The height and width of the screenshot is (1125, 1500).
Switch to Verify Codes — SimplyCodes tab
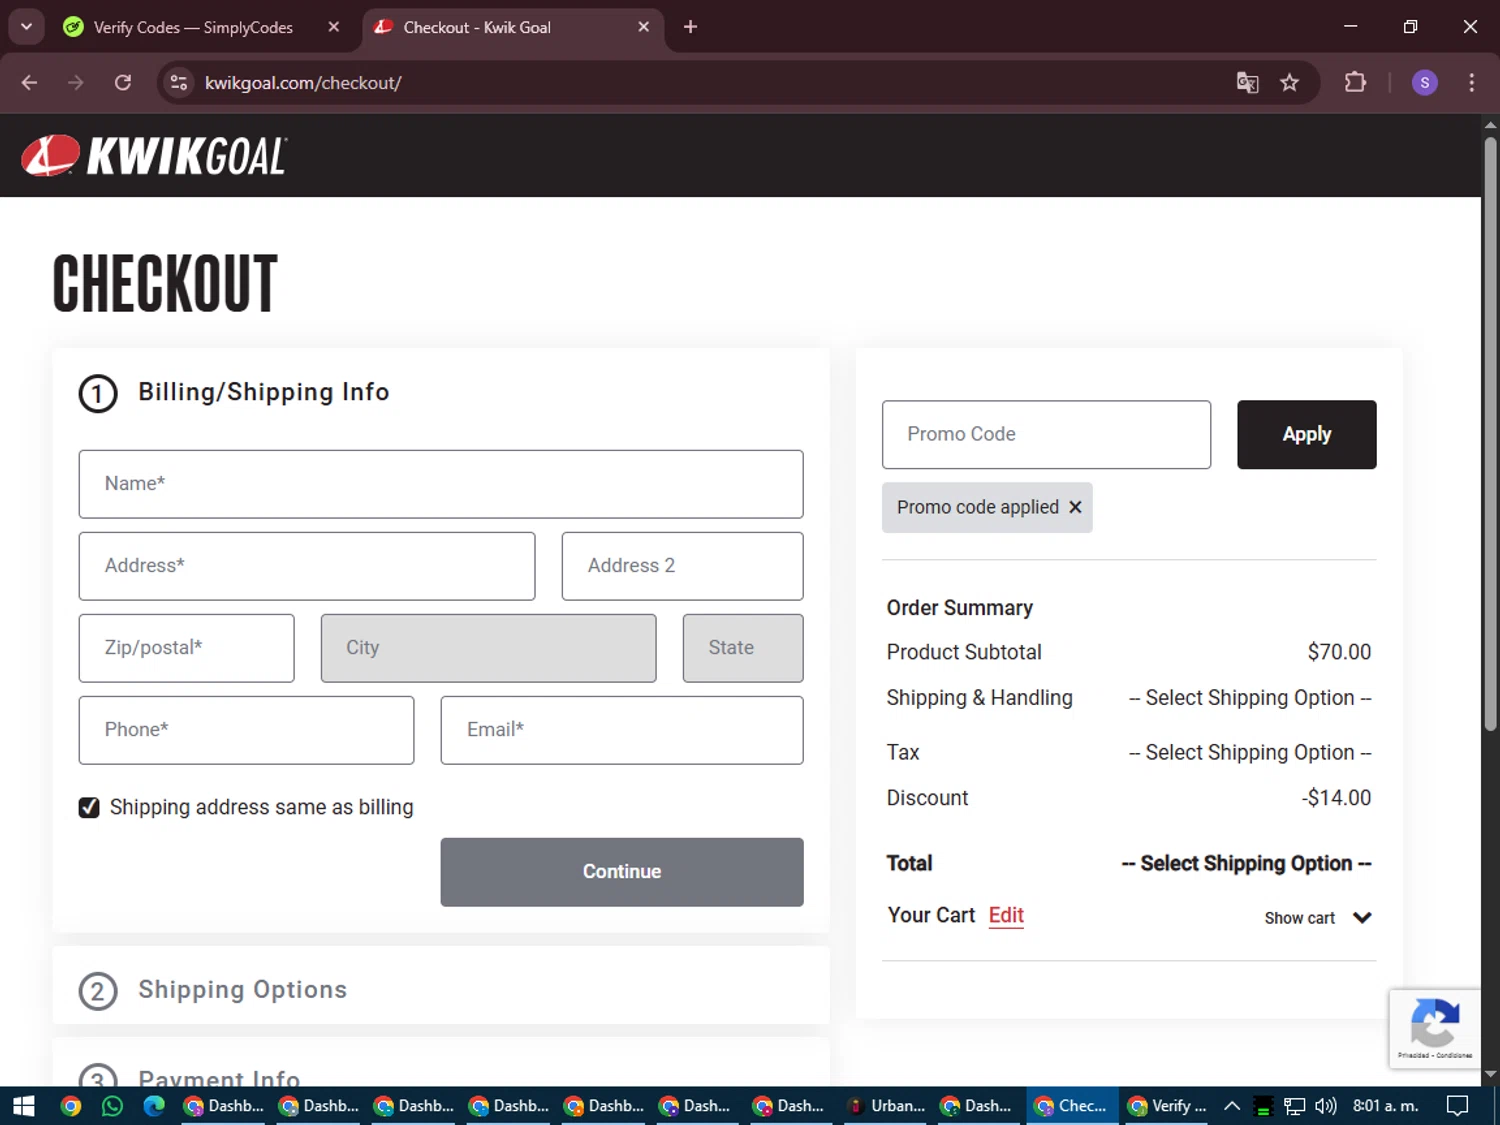(193, 28)
